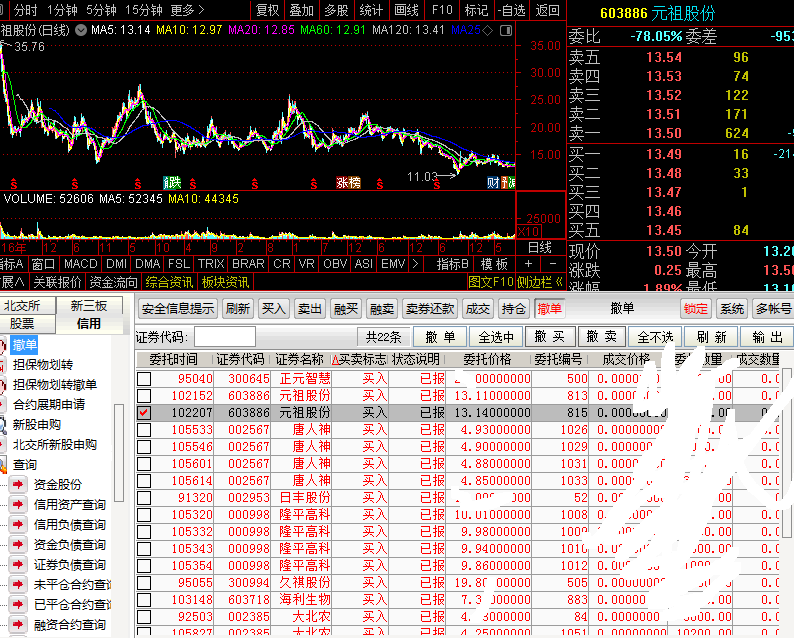This screenshot has height=638, width=794.
Task: Check the 海利生物 order checkbox
Action: coord(144,600)
